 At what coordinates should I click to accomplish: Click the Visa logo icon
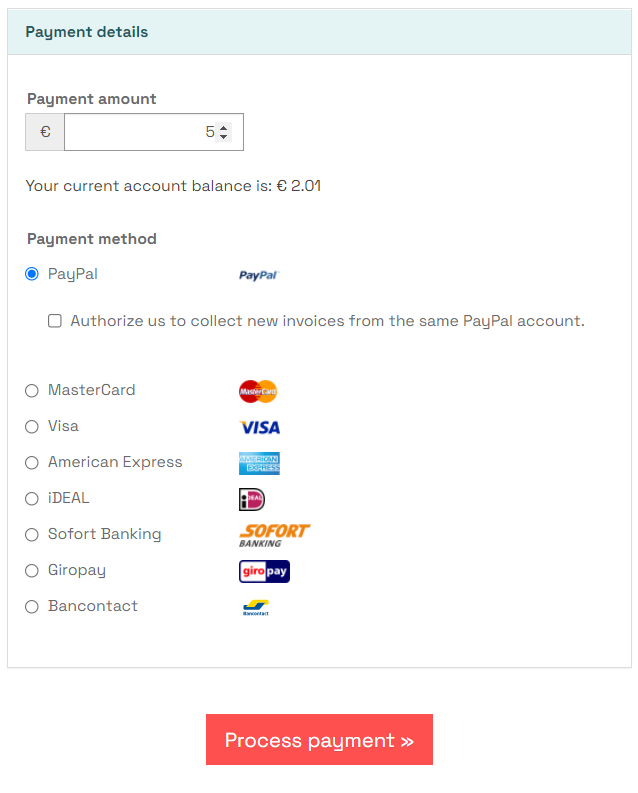click(259, 427)
